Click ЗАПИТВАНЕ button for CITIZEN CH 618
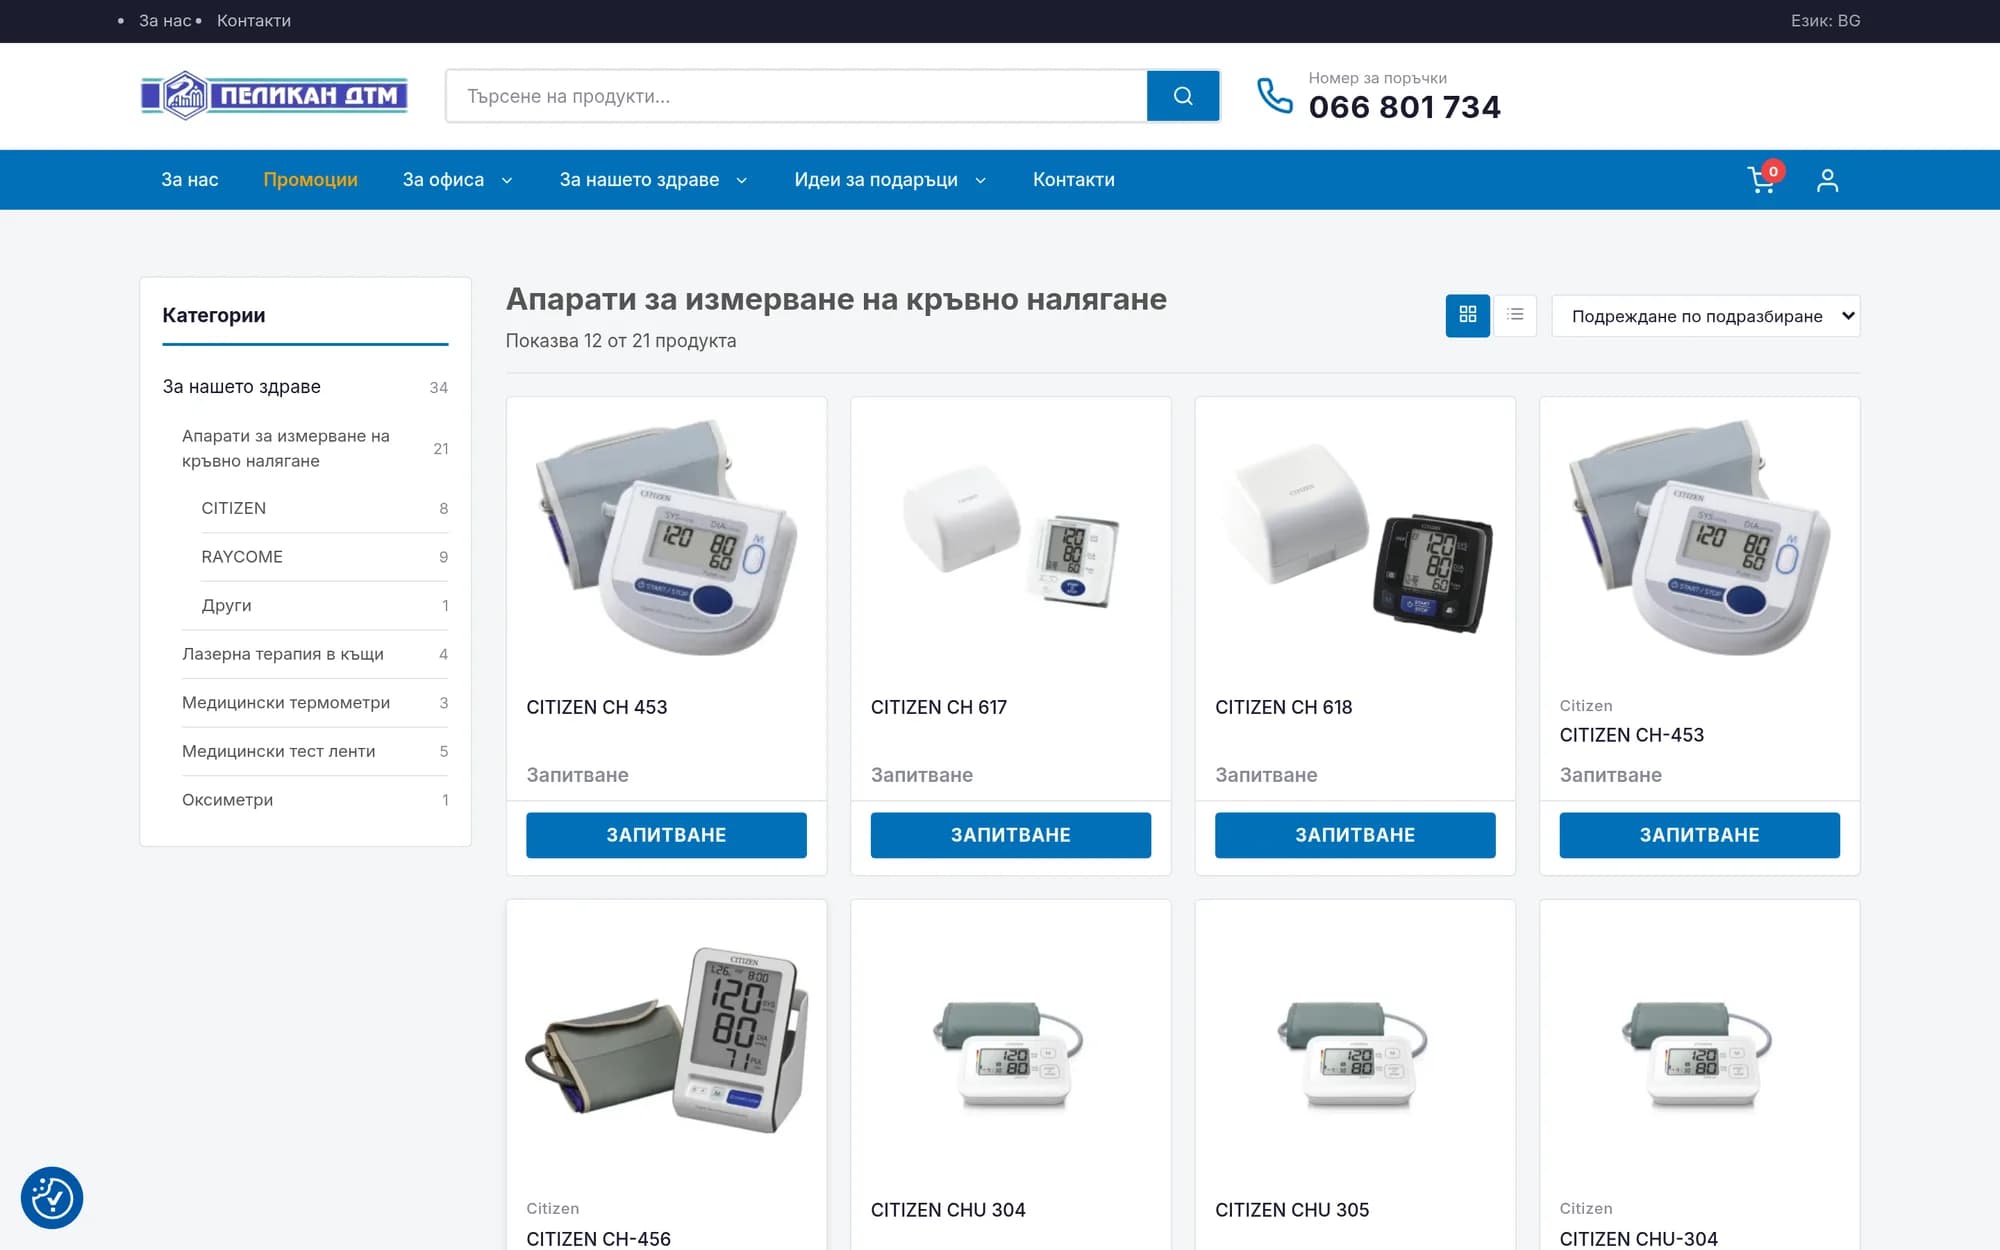This screenshot has height=1250, width=2000. (x=1355, y=835)
